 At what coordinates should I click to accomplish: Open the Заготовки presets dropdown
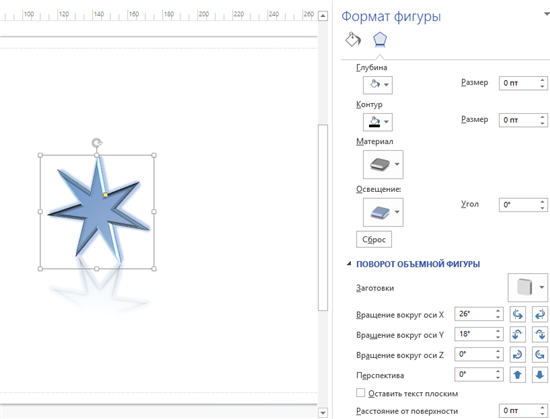pos(528,288)
